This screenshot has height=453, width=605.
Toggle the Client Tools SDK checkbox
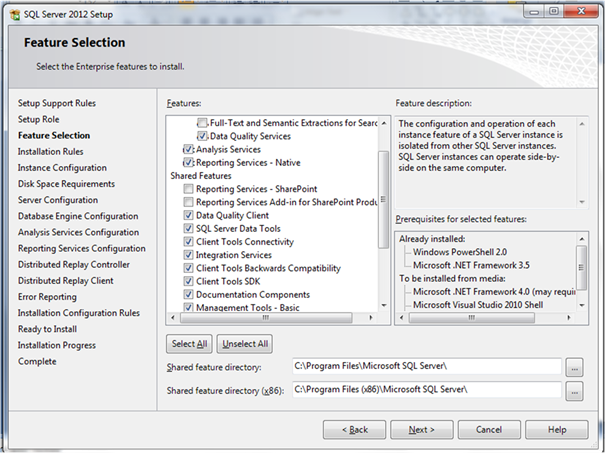coord(188,281)
